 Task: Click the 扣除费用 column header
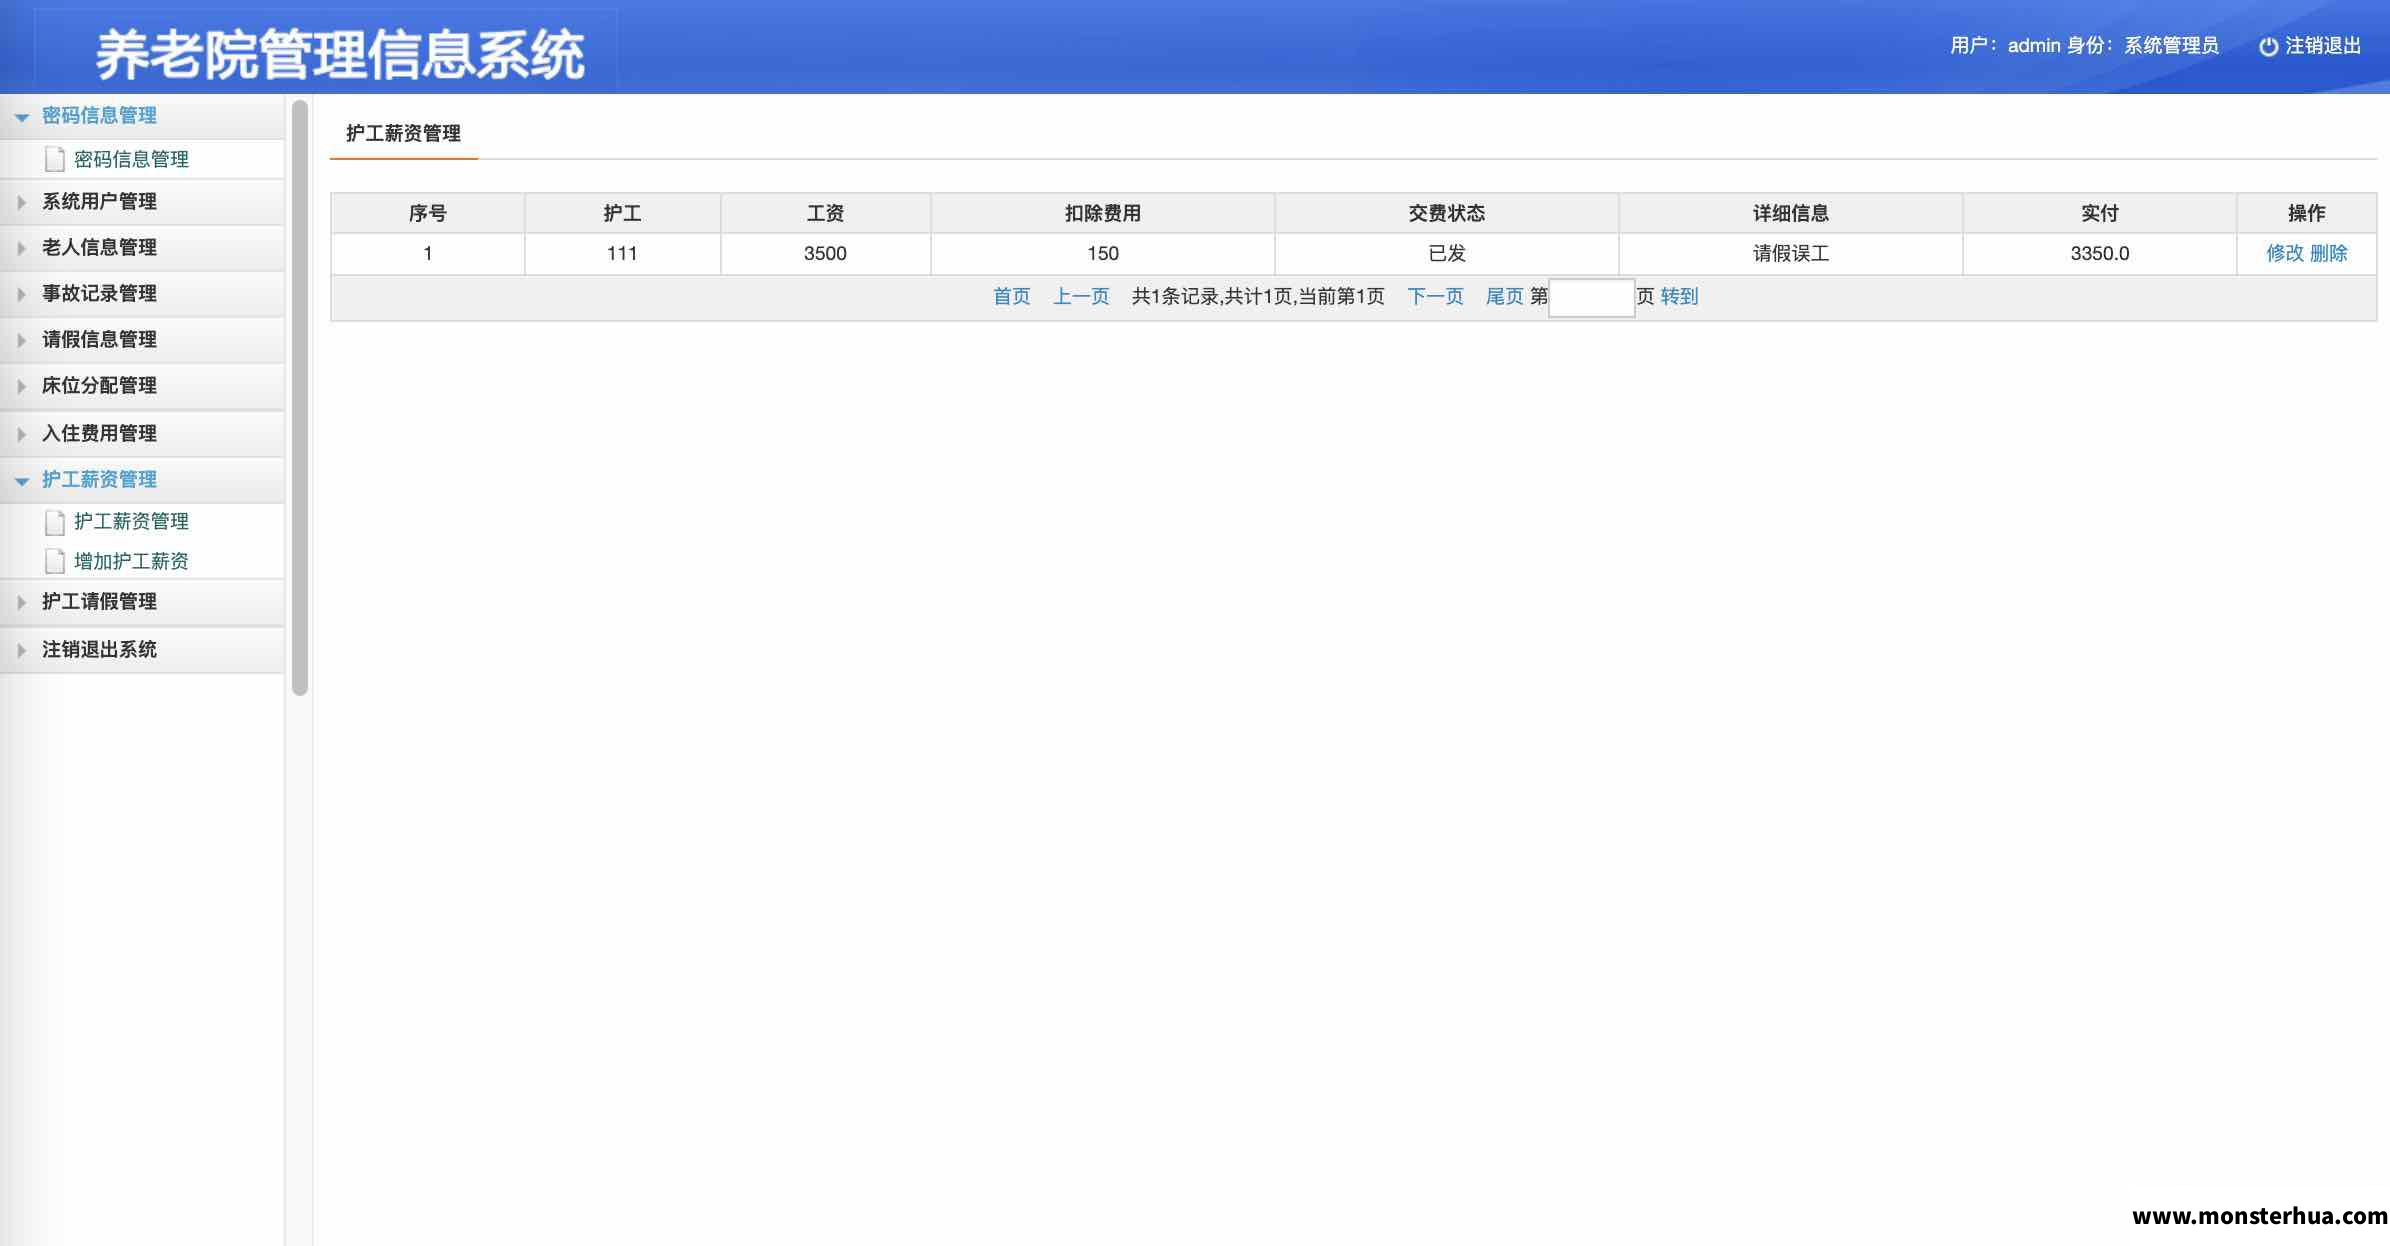[1103, 214]
